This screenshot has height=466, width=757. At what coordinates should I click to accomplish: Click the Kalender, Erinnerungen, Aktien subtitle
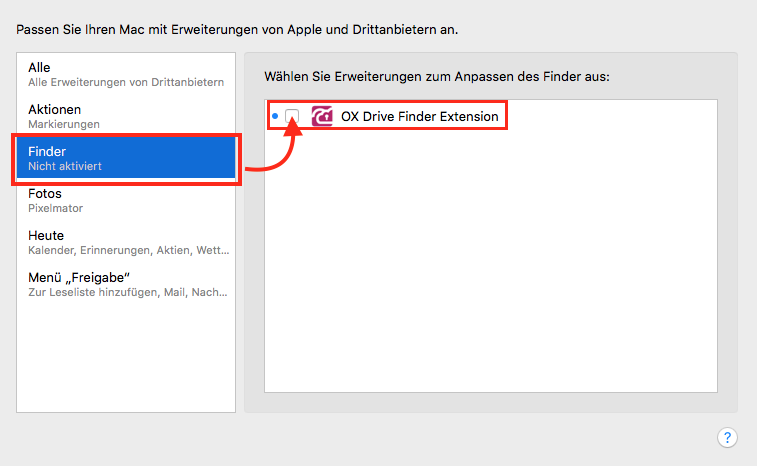click(x=128, y=250)
